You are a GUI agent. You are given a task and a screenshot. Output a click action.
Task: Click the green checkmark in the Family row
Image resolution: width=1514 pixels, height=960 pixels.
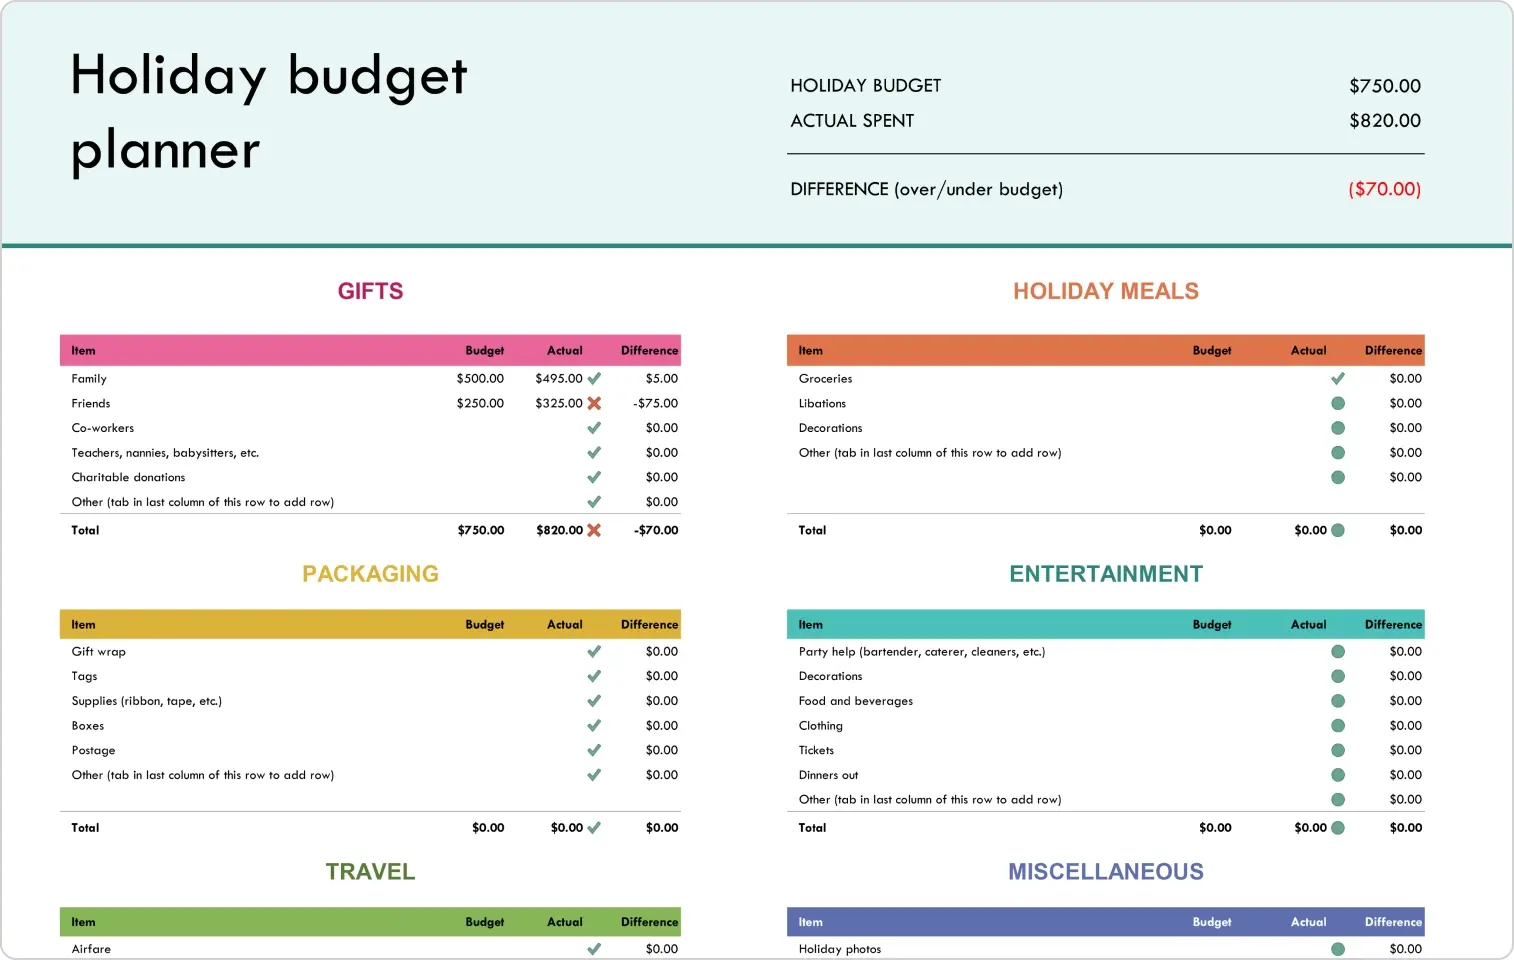[594, 379]
